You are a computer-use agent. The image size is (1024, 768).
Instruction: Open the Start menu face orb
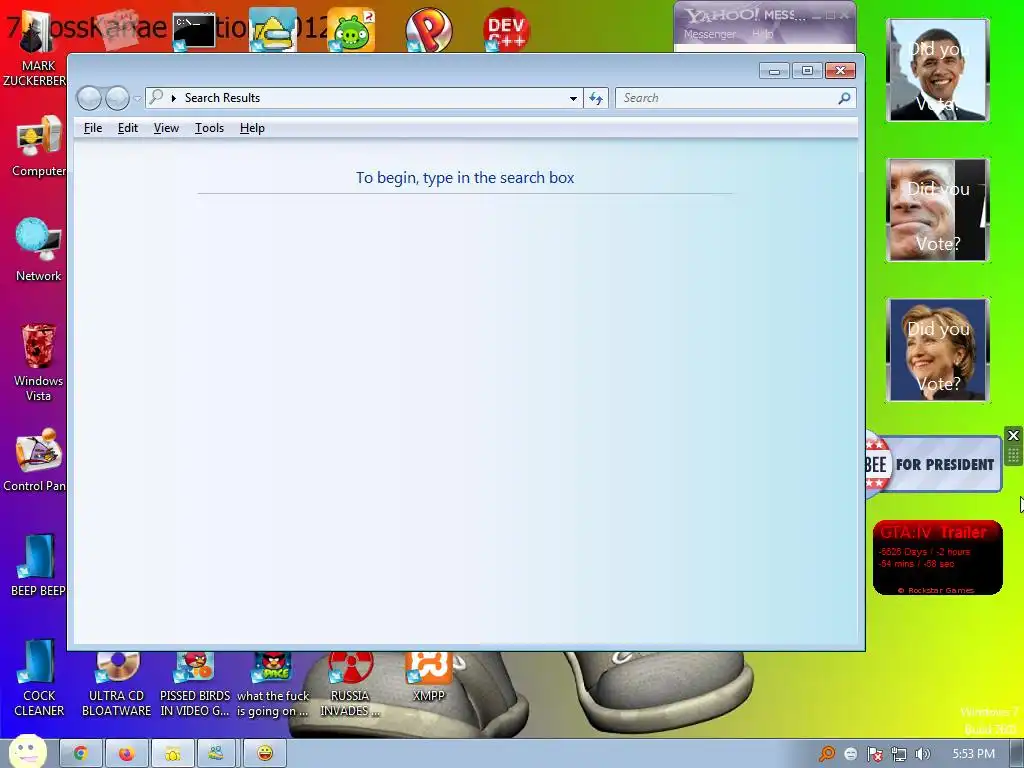[27, 752]
